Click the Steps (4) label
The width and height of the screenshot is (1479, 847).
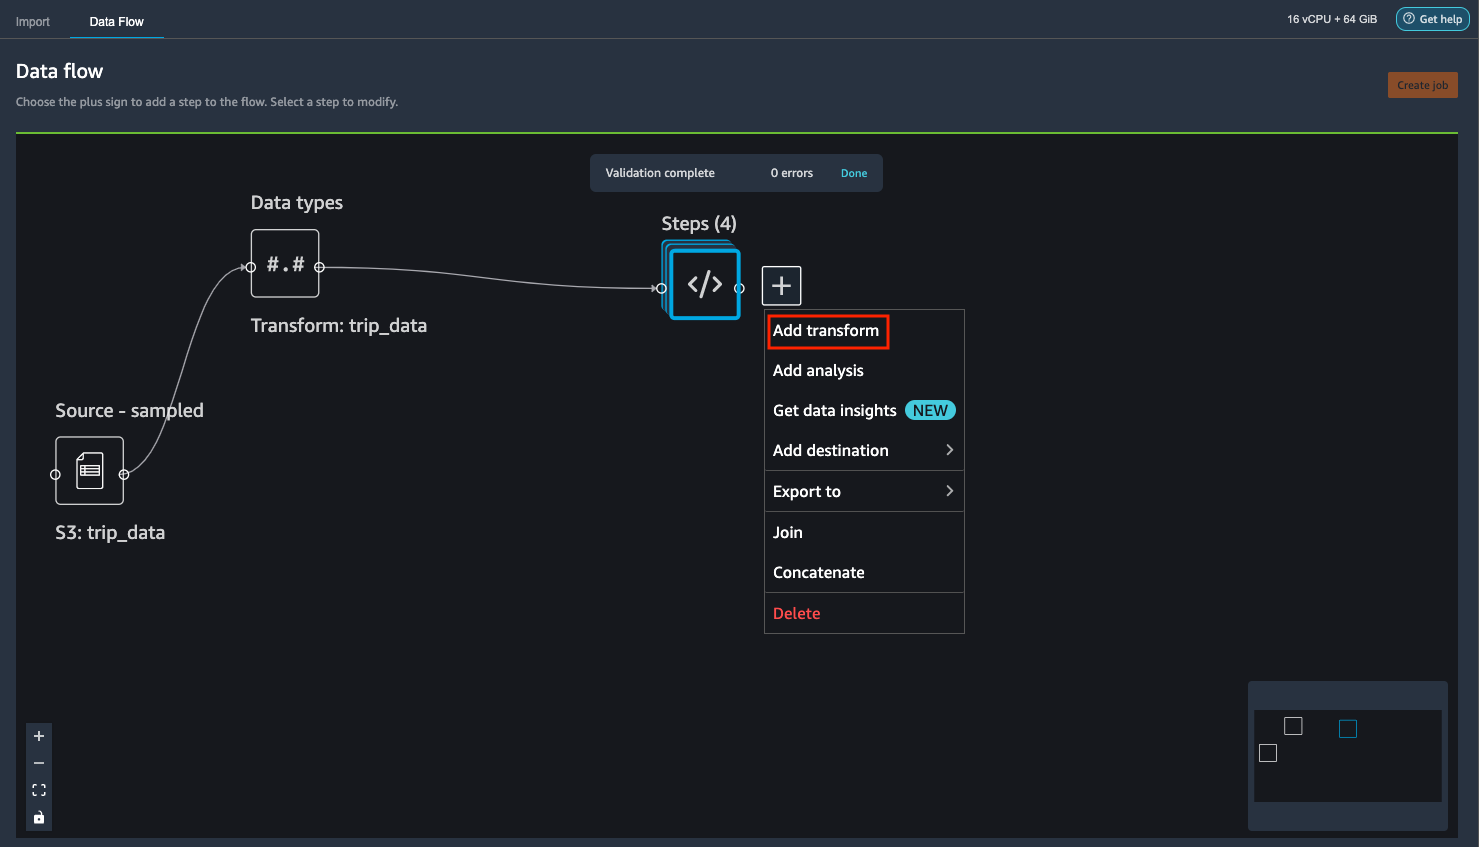point(699,223)
